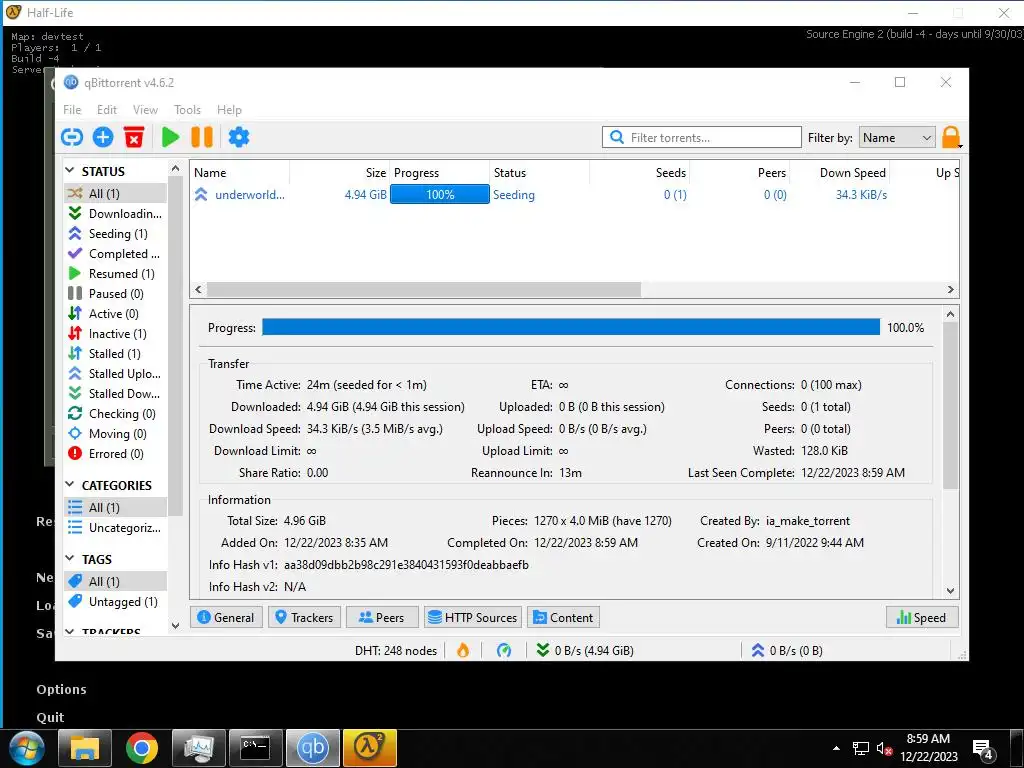The image size is (1024, 768).
Task: Click the Half-Life taskbar icon
Action: click(370, 748)
